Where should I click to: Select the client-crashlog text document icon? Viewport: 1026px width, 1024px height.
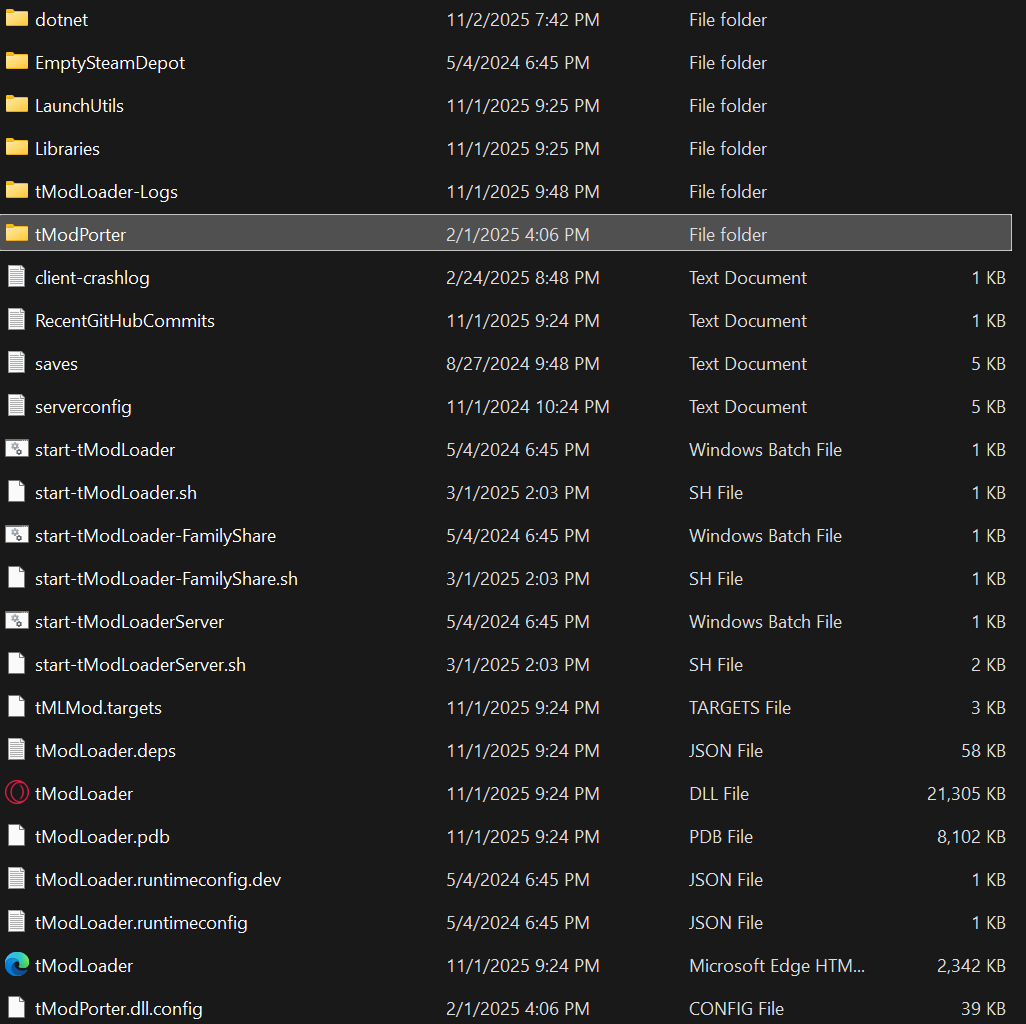pyautogui.click(x=15, y=277)
